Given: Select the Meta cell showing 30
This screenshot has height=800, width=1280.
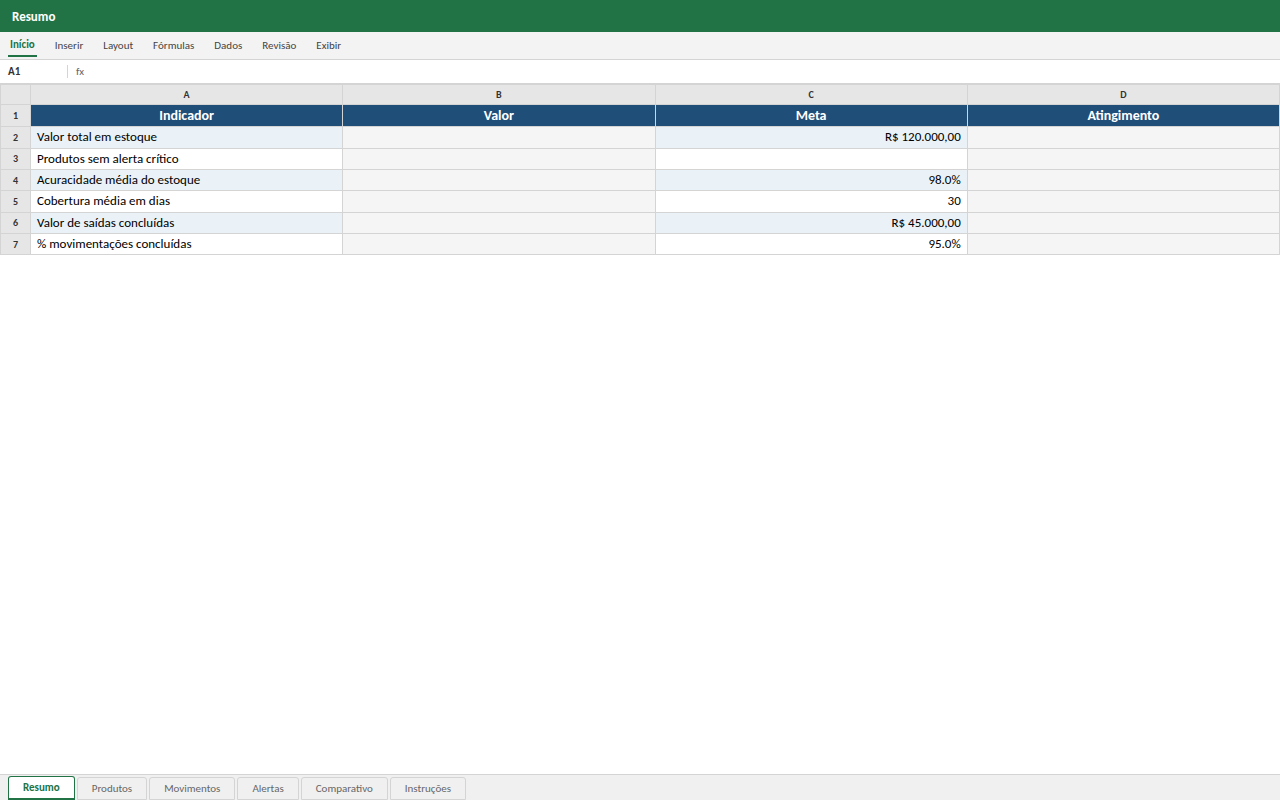Looking at the screenshot, I should coord(811,201).
